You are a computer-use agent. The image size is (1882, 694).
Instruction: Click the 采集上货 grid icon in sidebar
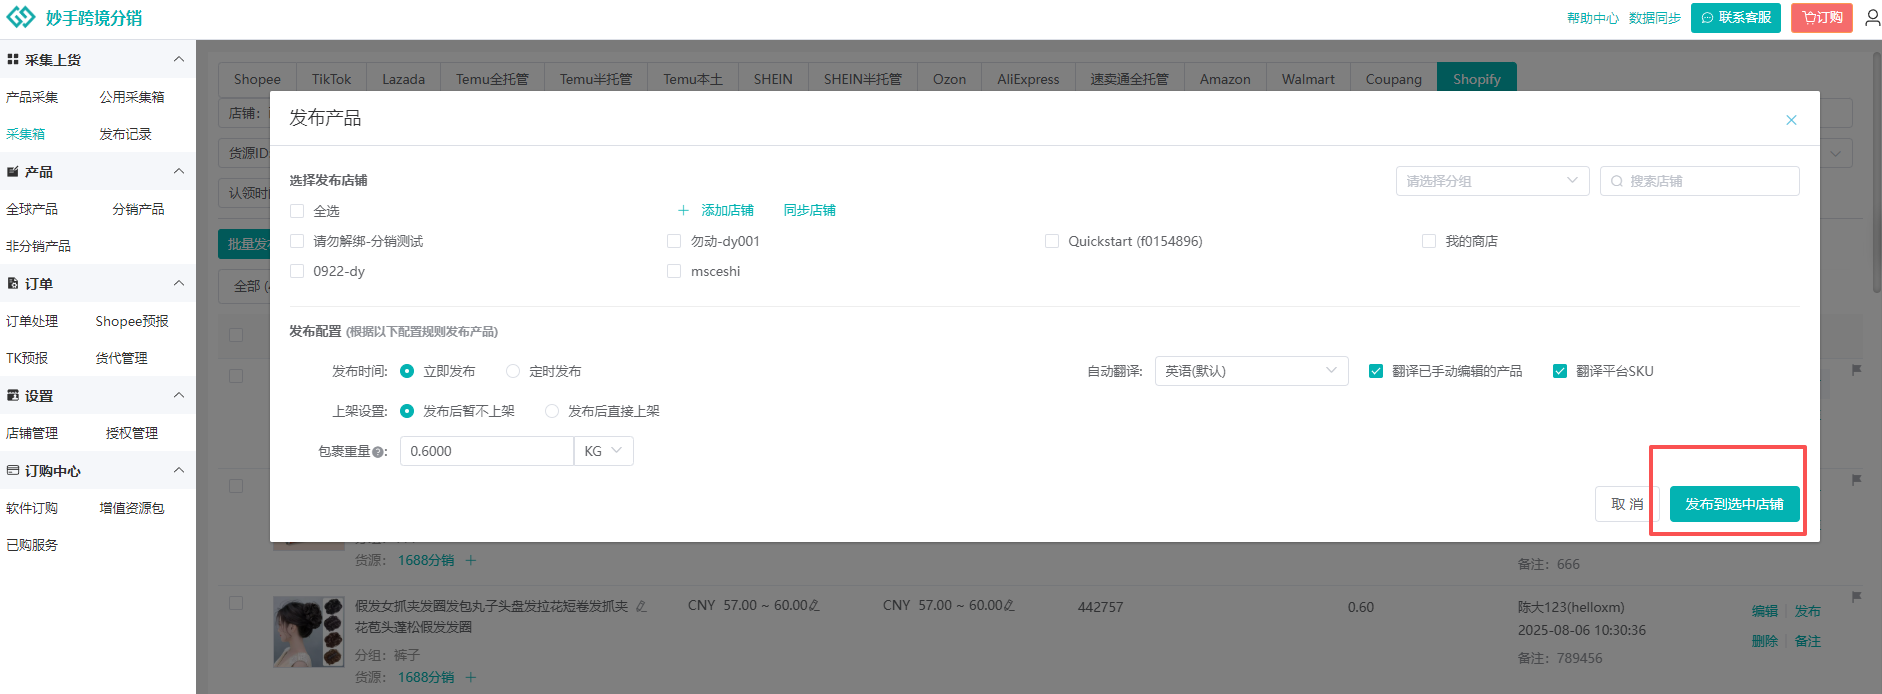pyautogui.click(x=13, y=60)
